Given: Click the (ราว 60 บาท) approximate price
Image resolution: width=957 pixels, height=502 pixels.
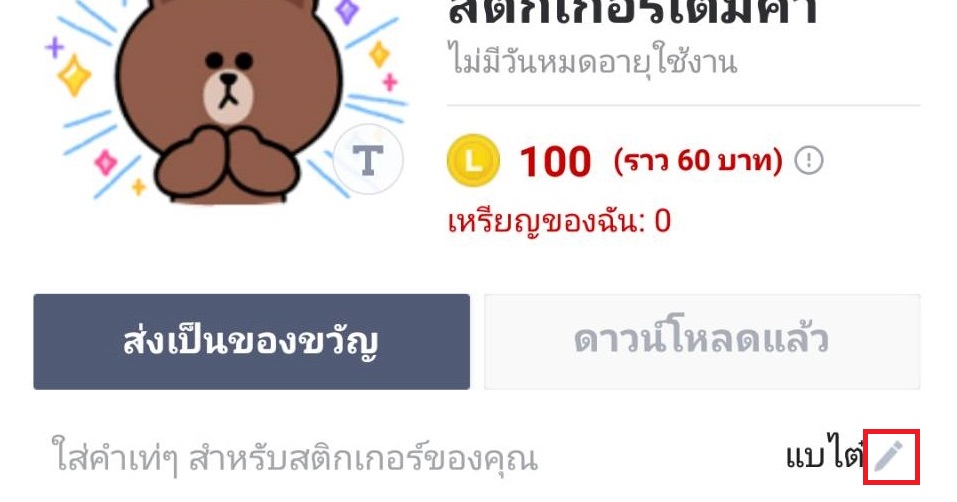Looking at the screenshot, I should pos(698,161).
